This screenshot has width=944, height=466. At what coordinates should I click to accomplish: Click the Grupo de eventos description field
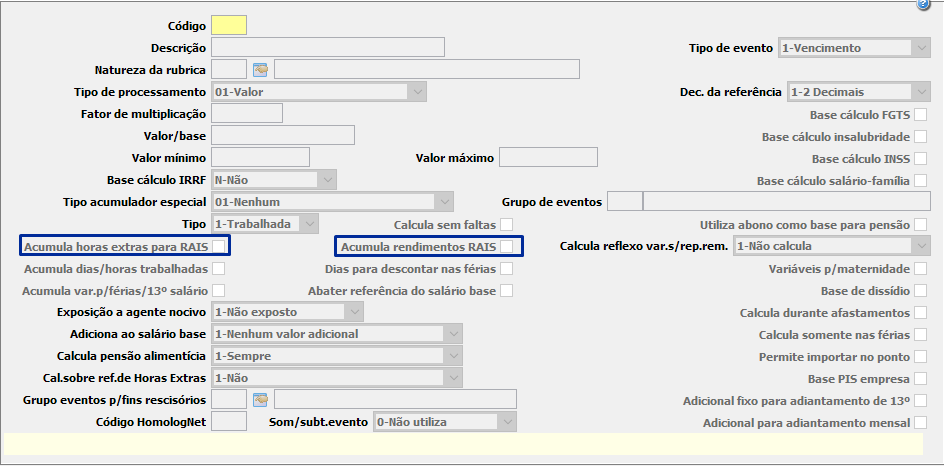coord(787,202)
